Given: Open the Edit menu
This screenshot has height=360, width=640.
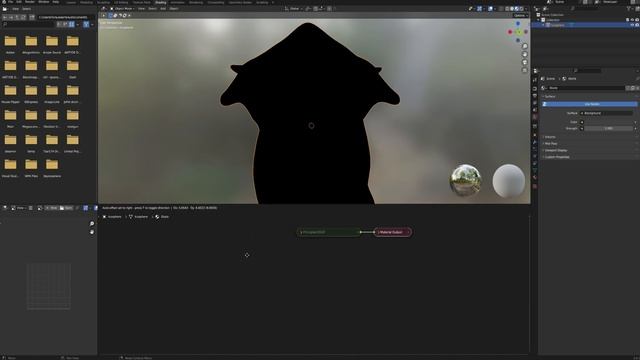Looking at the screenshot, I should click(x=19, y=2).
